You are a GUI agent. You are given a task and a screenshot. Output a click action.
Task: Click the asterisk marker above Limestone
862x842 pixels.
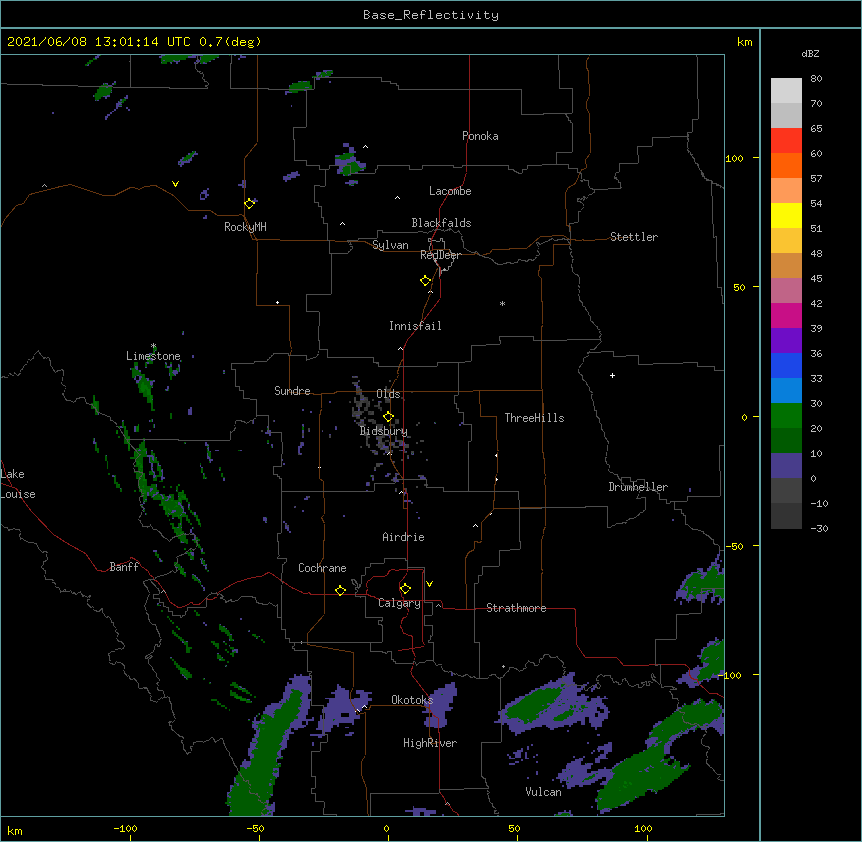153,346
